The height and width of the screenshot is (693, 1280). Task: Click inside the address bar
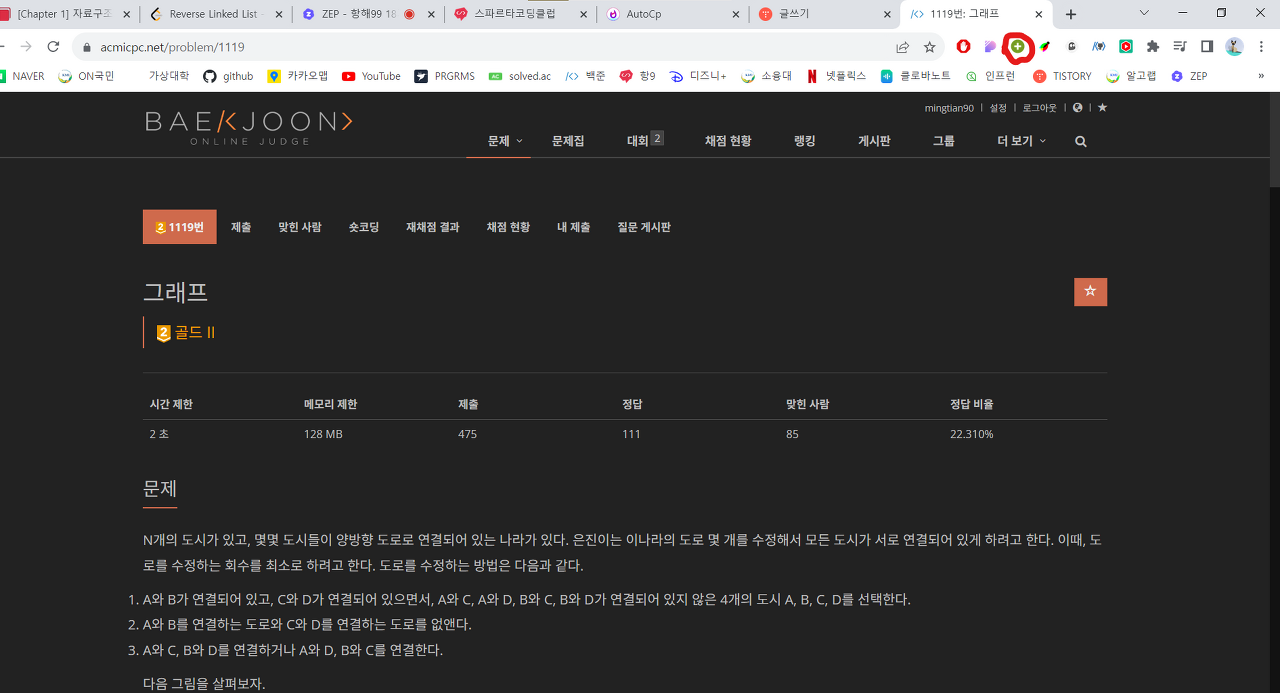tap(400, 46)
